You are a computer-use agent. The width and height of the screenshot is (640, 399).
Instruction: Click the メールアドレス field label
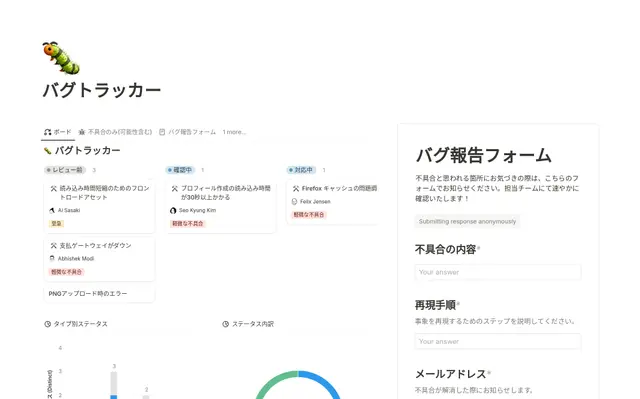click(451, 374)
